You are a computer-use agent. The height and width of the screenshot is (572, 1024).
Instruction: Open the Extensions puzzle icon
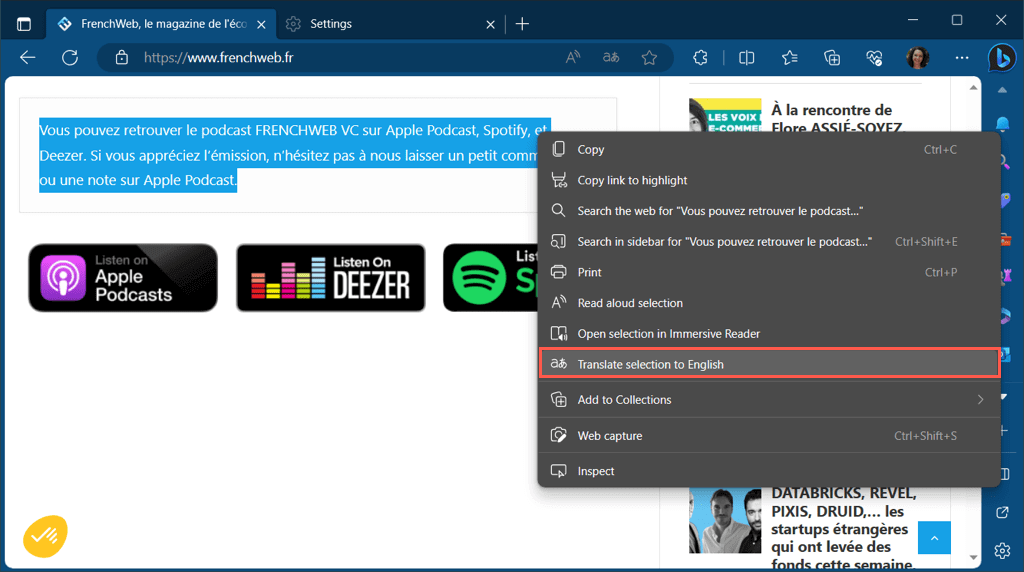[701, 58]
